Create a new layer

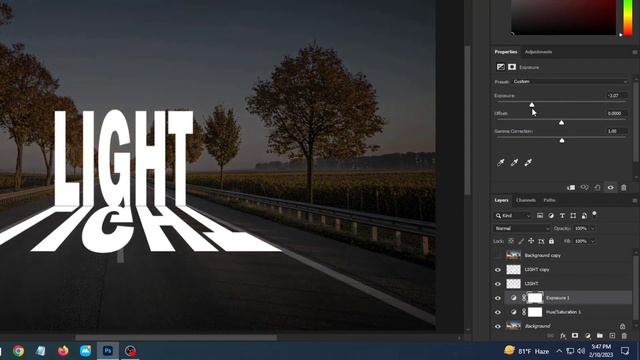(612, 336)
